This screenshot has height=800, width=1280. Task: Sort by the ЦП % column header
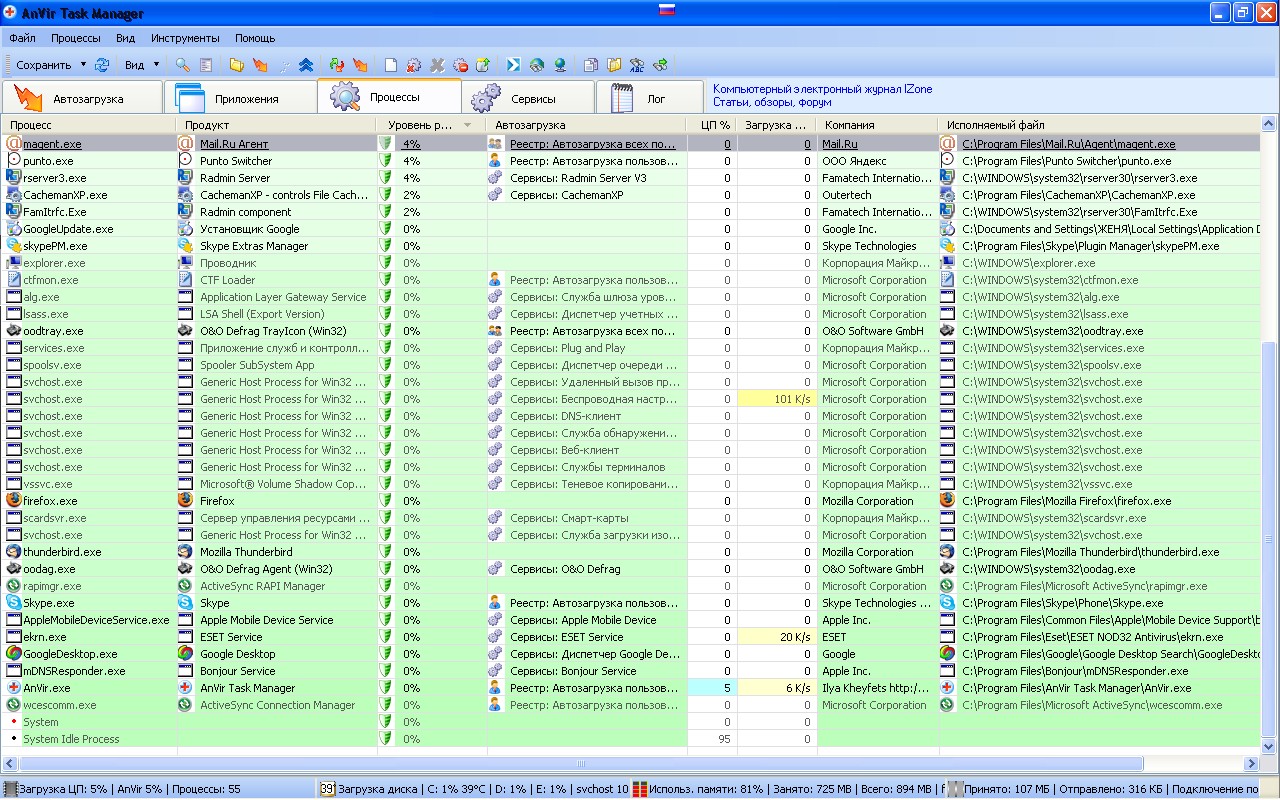coord(712,125)
